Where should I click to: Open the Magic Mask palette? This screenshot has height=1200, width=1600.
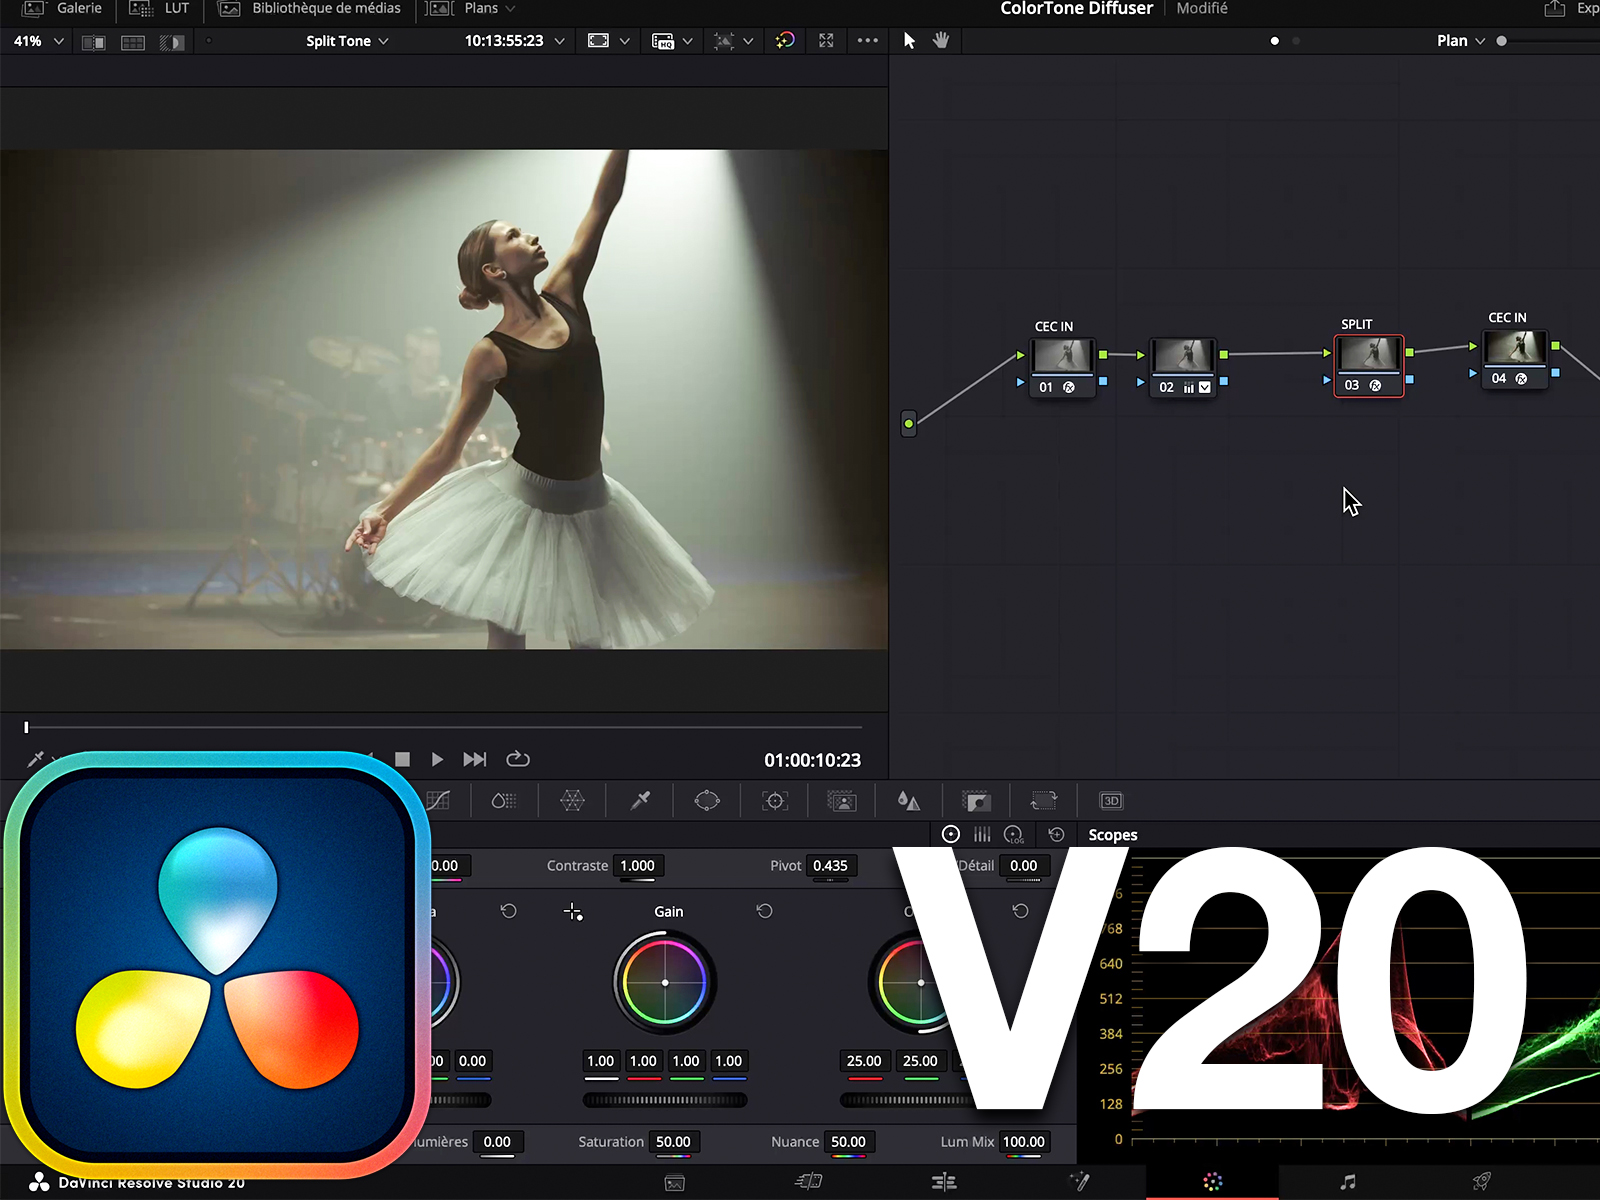tap(842, 801)
